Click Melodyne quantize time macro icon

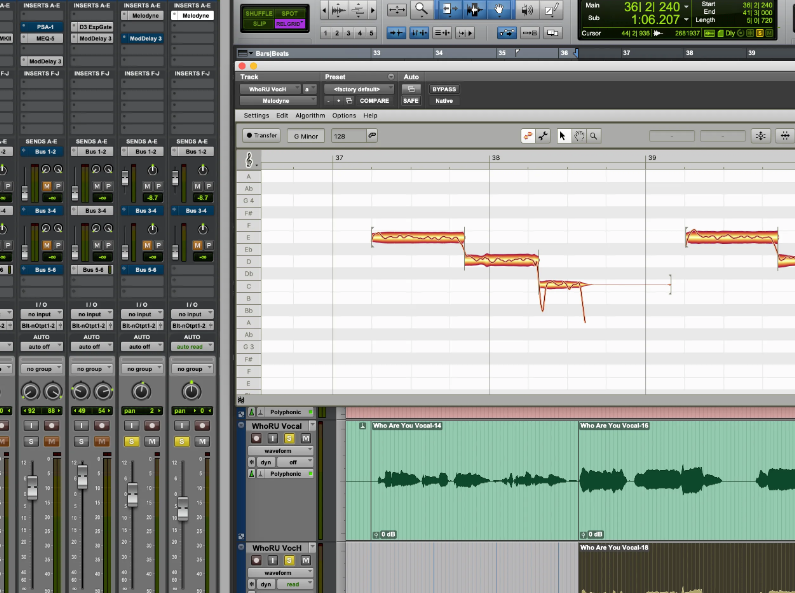[x=785, y=136]
